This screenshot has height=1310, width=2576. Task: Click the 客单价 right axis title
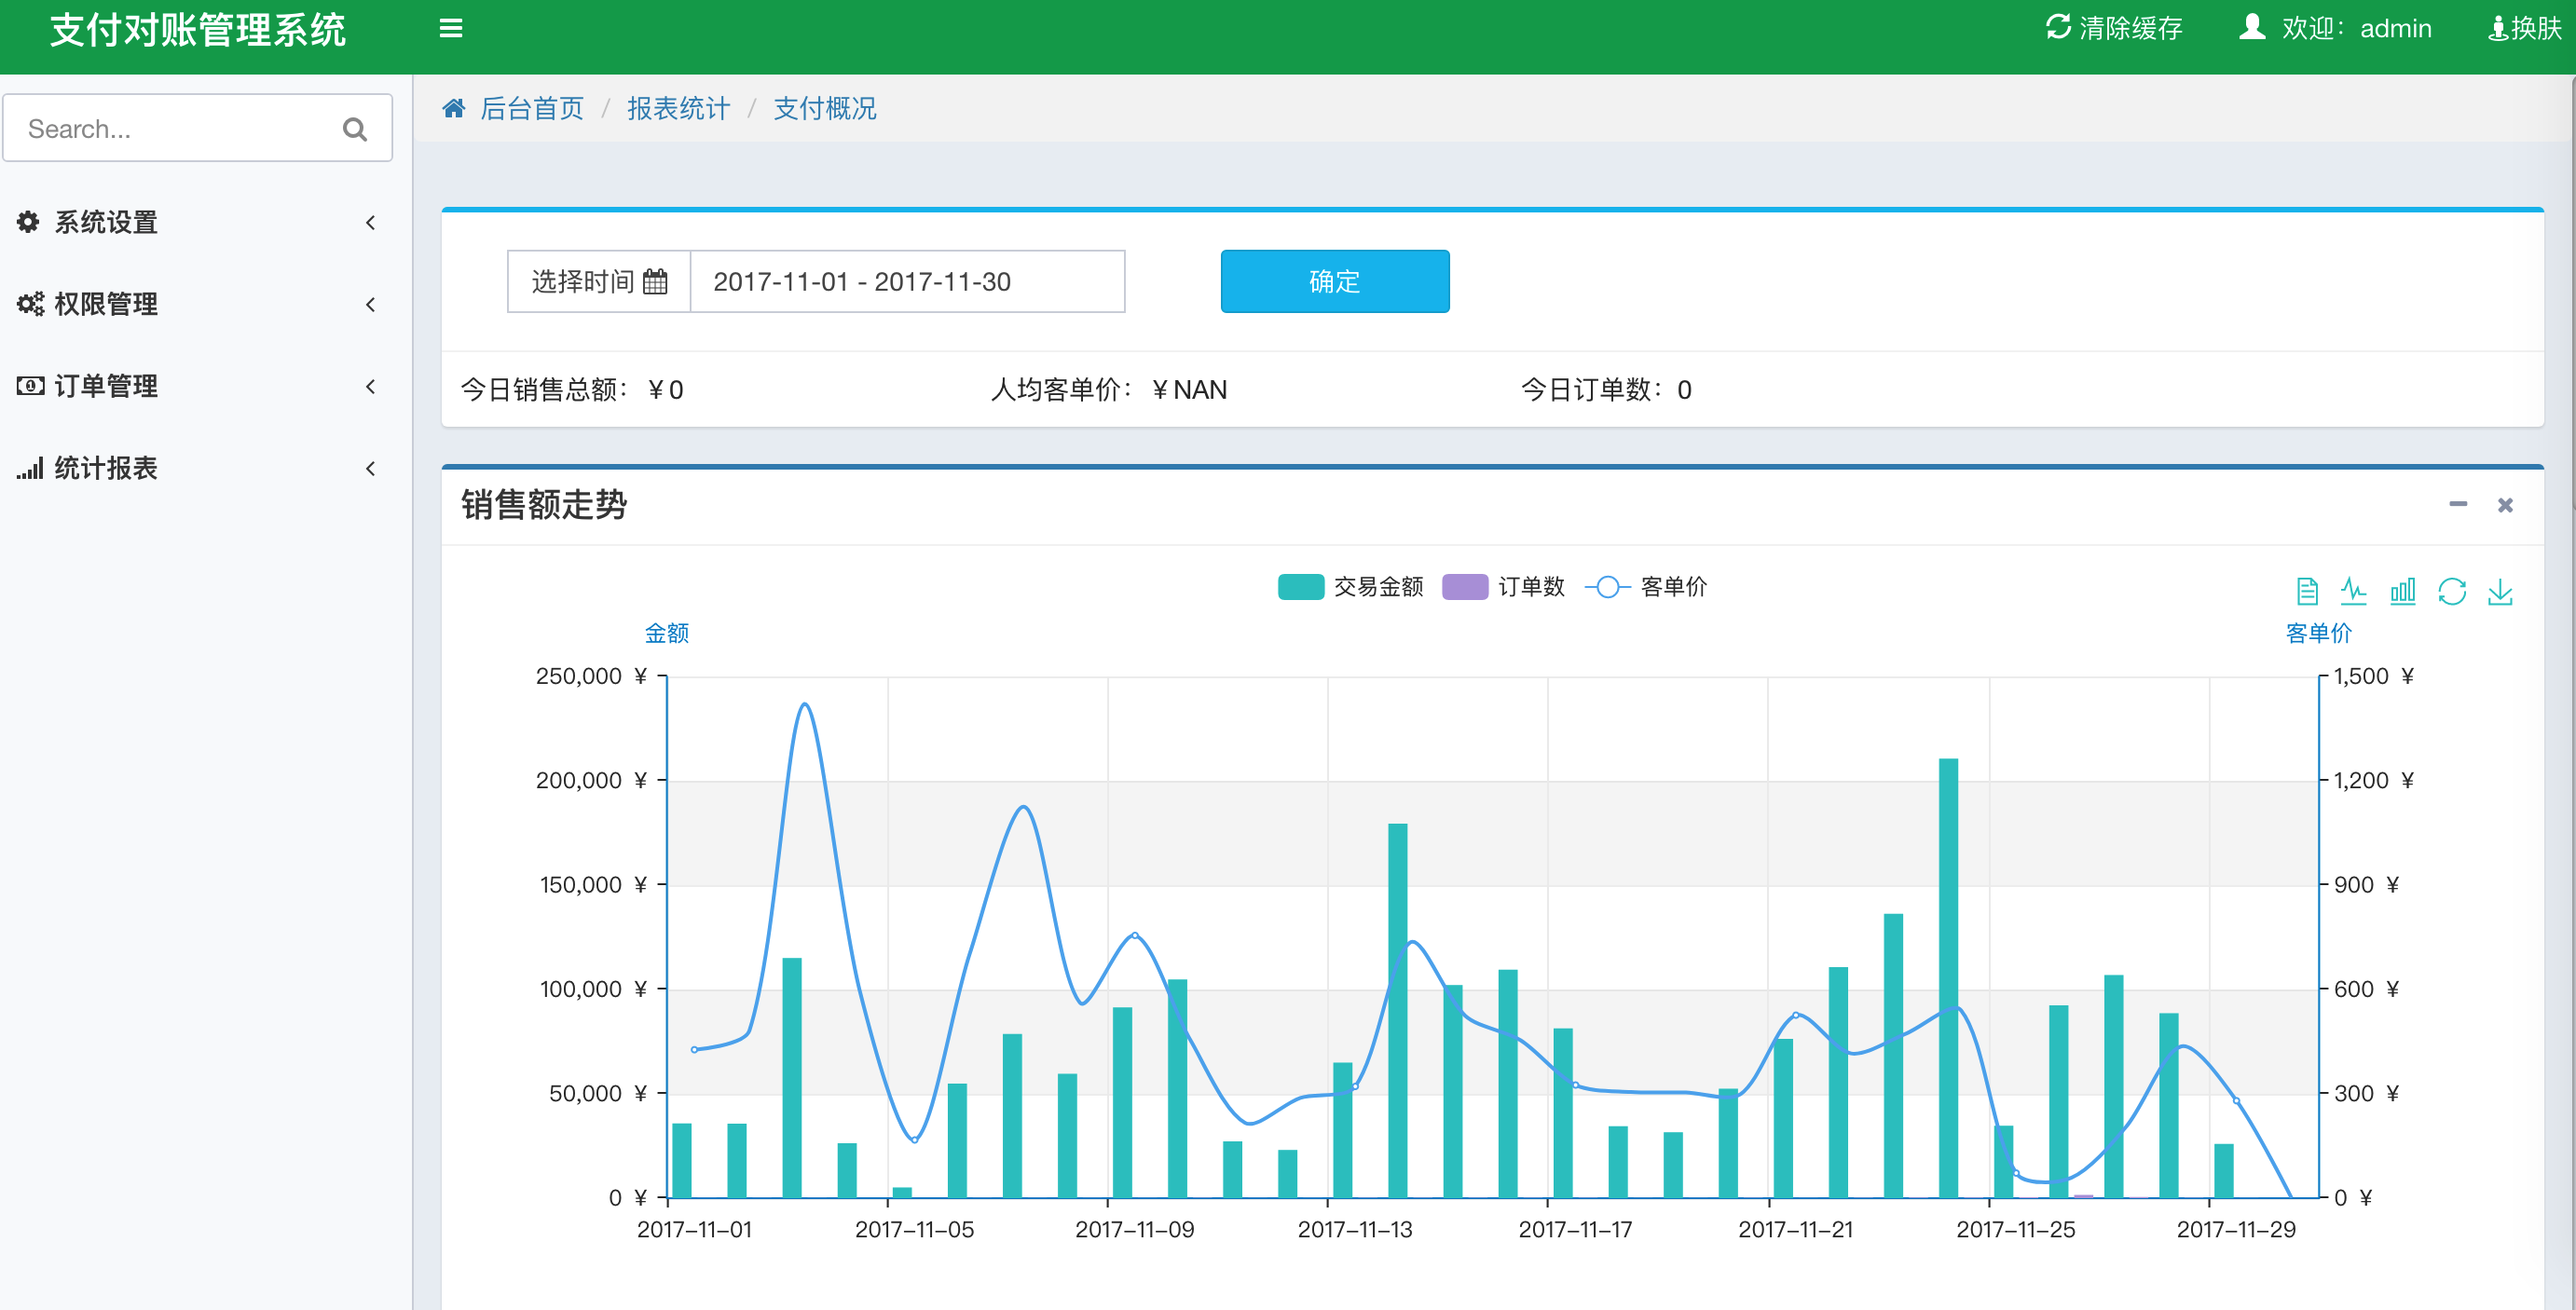(x=2319, y=633)
